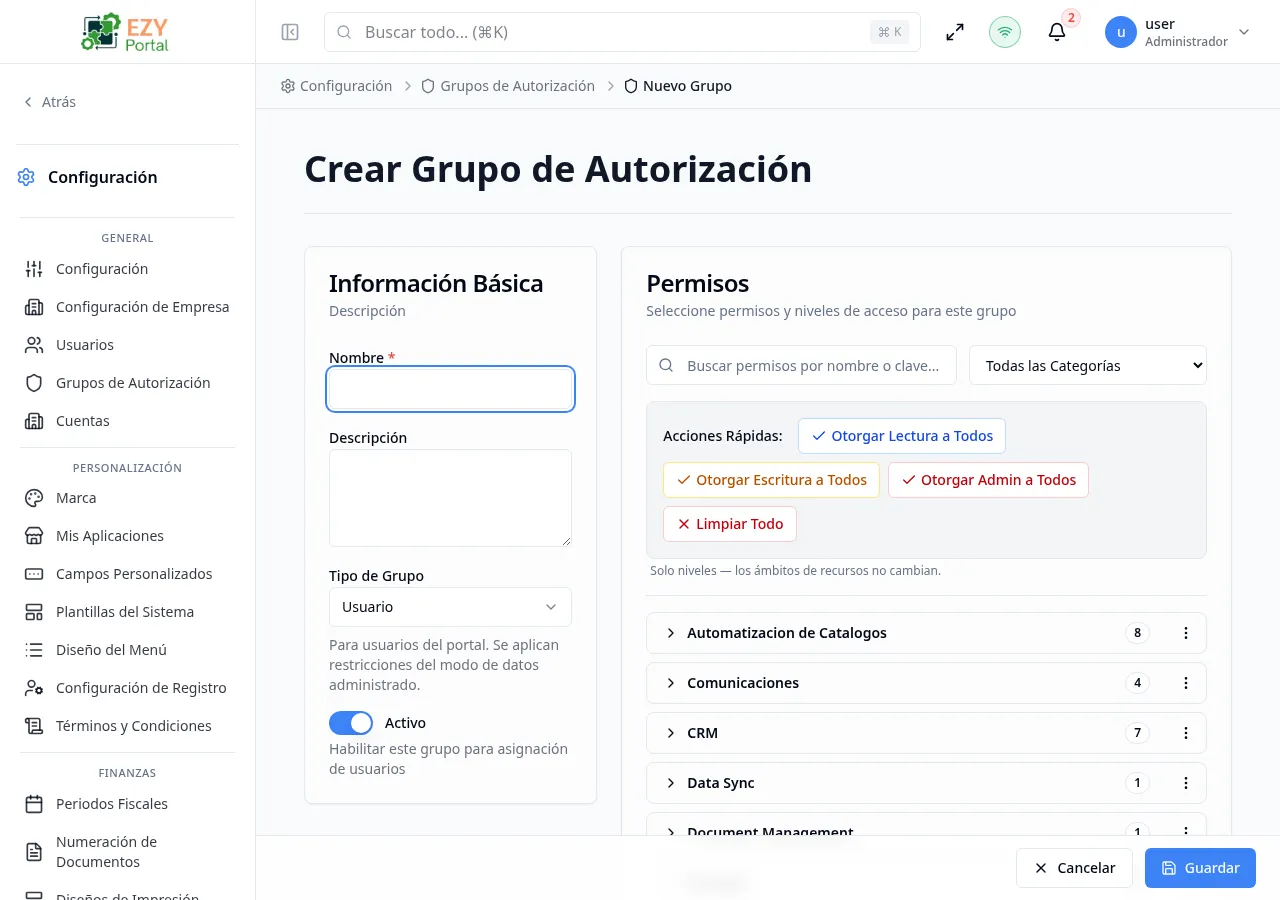Go back with Atrás link

click(50, 102)
